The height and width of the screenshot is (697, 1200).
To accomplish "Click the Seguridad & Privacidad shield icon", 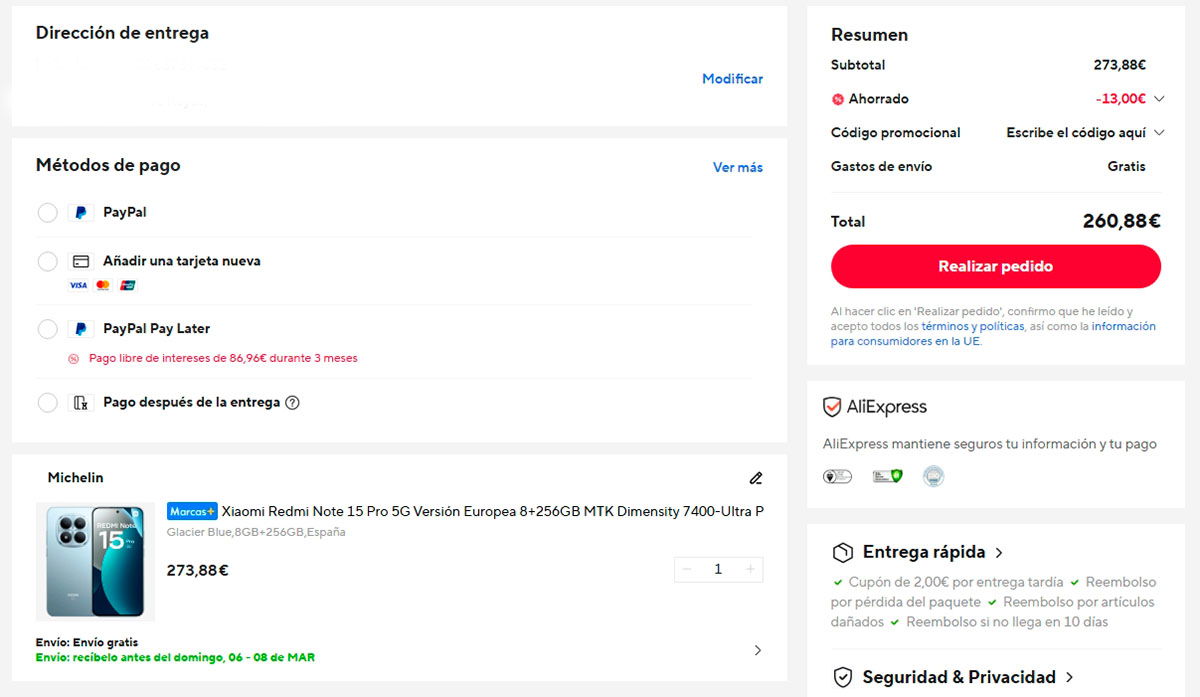I will (x=841, y=677).
